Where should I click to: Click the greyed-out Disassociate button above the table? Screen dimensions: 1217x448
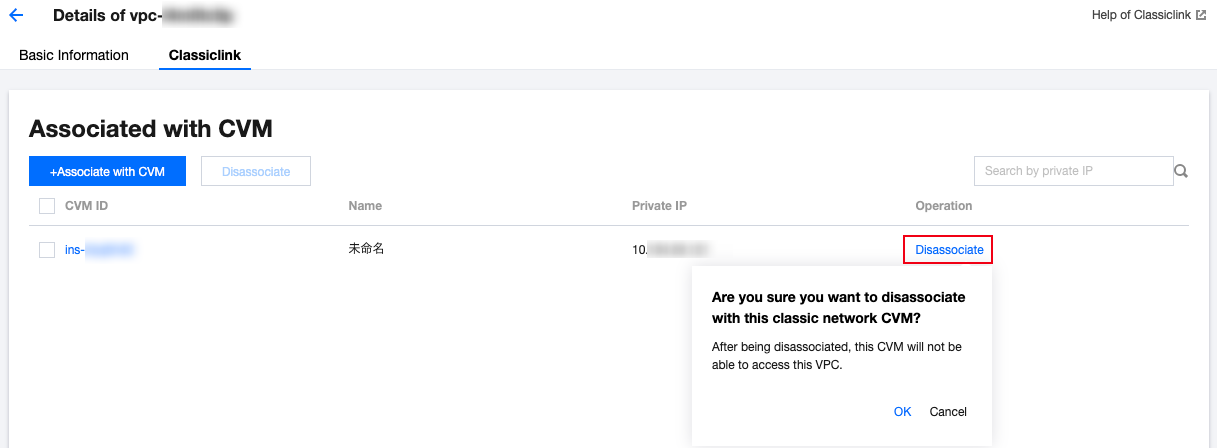[256, 171]
